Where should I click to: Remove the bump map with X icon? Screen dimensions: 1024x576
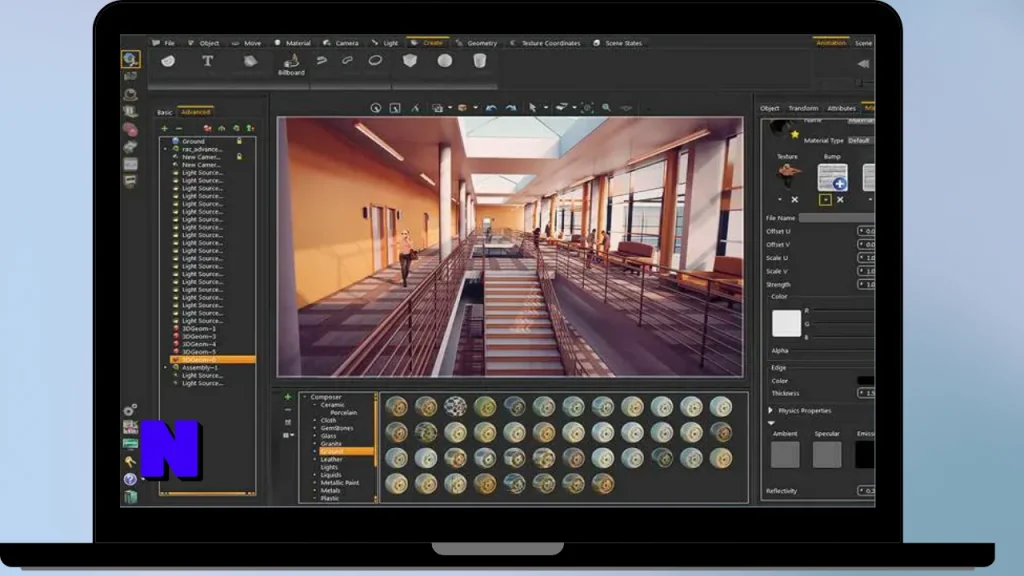coord(840,200)
